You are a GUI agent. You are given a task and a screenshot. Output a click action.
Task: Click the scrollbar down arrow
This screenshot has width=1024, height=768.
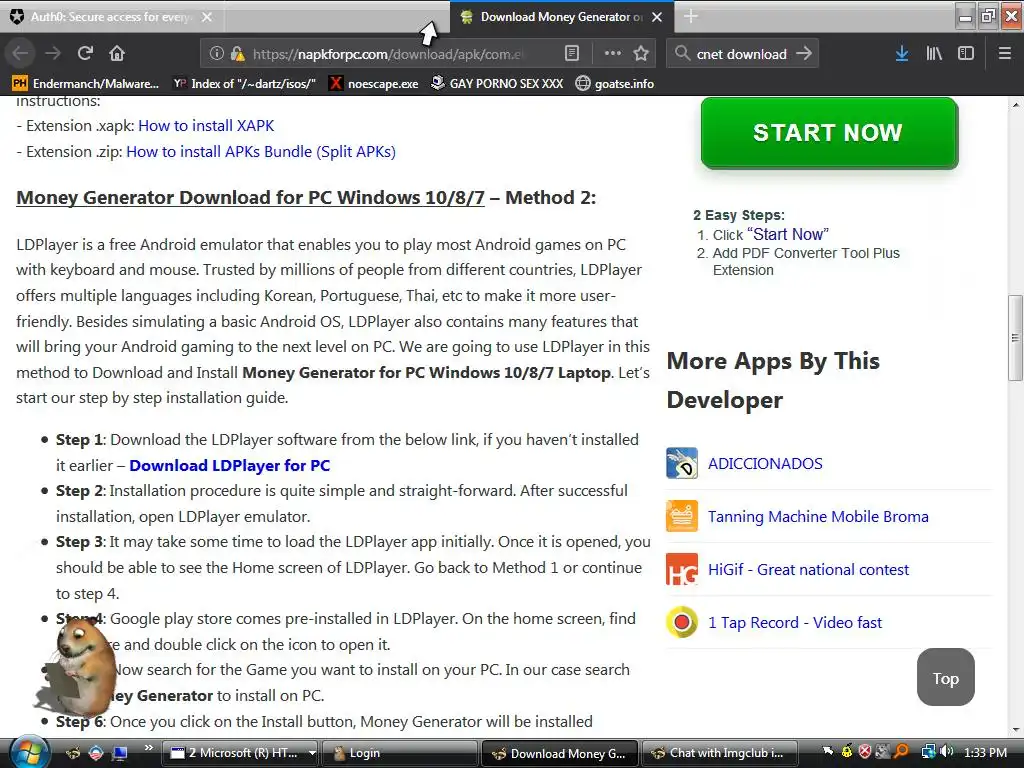pyautogui.click(x=1015, y=730)
